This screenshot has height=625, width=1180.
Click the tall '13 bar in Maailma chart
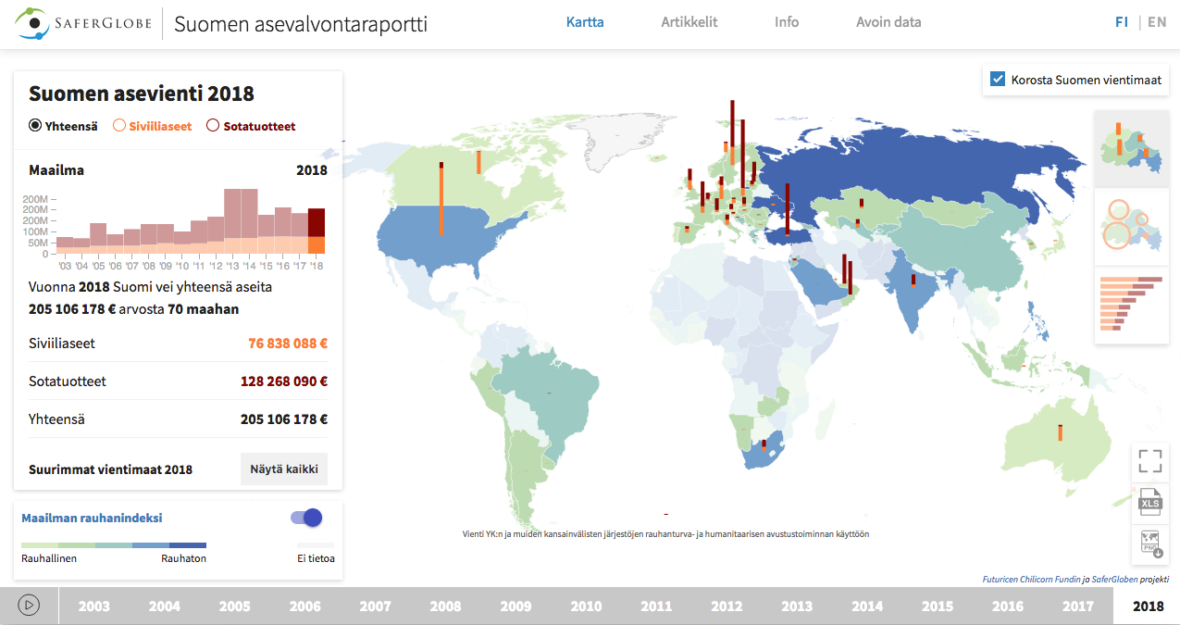232,221
